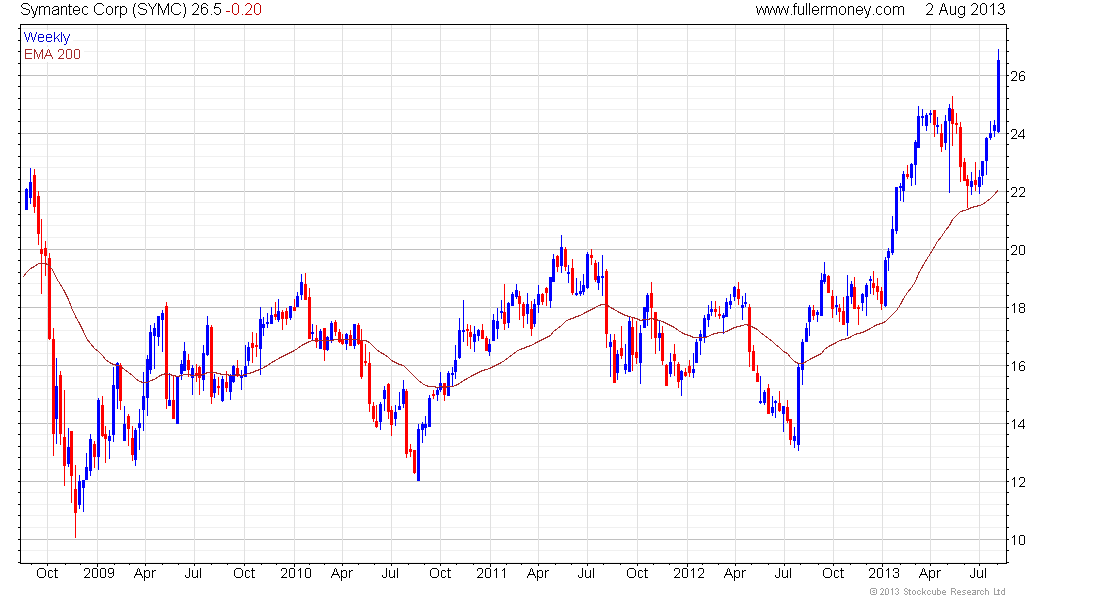This screenshot has width=1100, height=600.
Task: Click the 2013 year axis label
Action: (x=884, y=573)
